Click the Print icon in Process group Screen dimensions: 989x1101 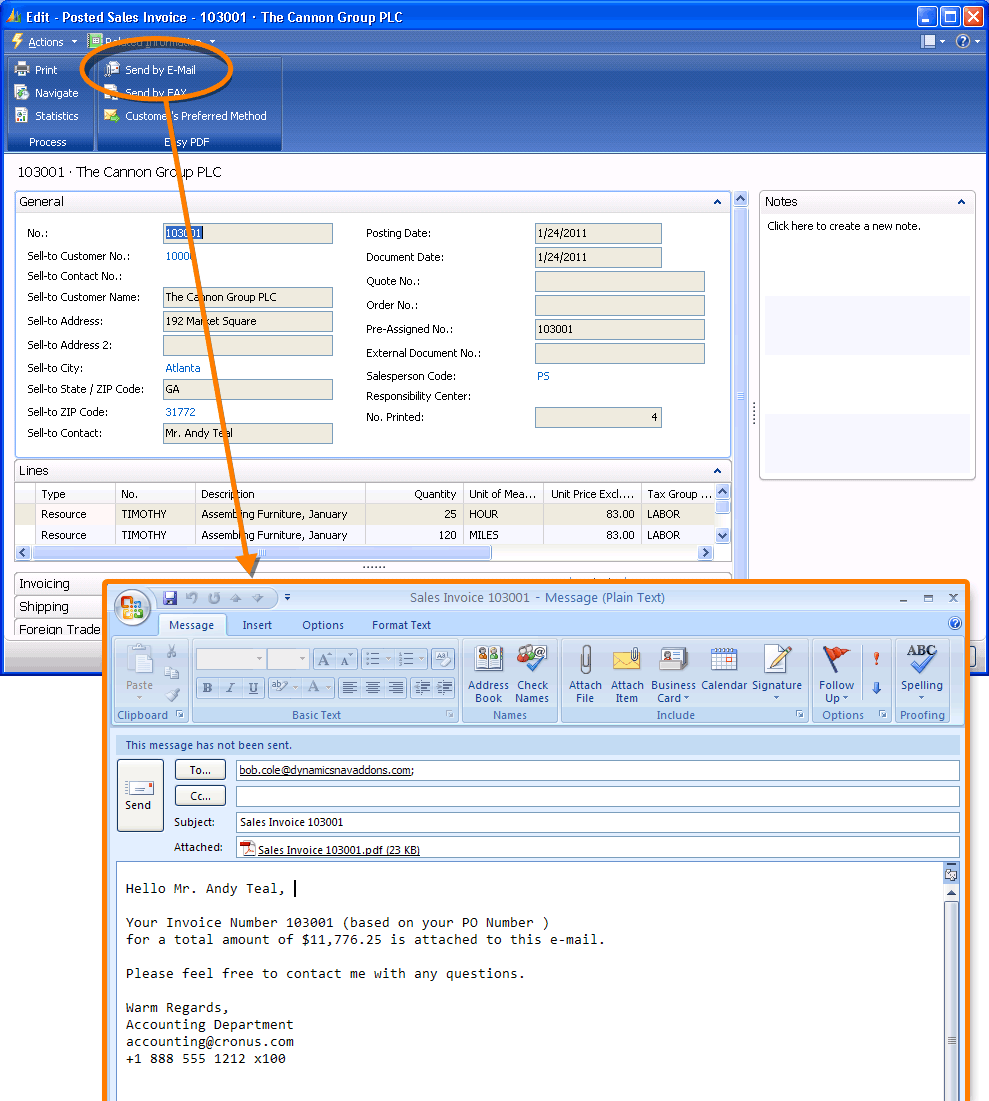22,70
